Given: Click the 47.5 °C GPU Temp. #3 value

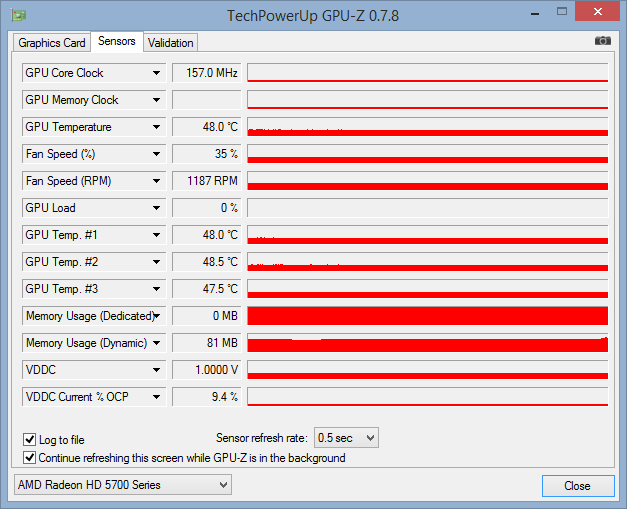Looking at the screenshot, I should pos(207,289).
